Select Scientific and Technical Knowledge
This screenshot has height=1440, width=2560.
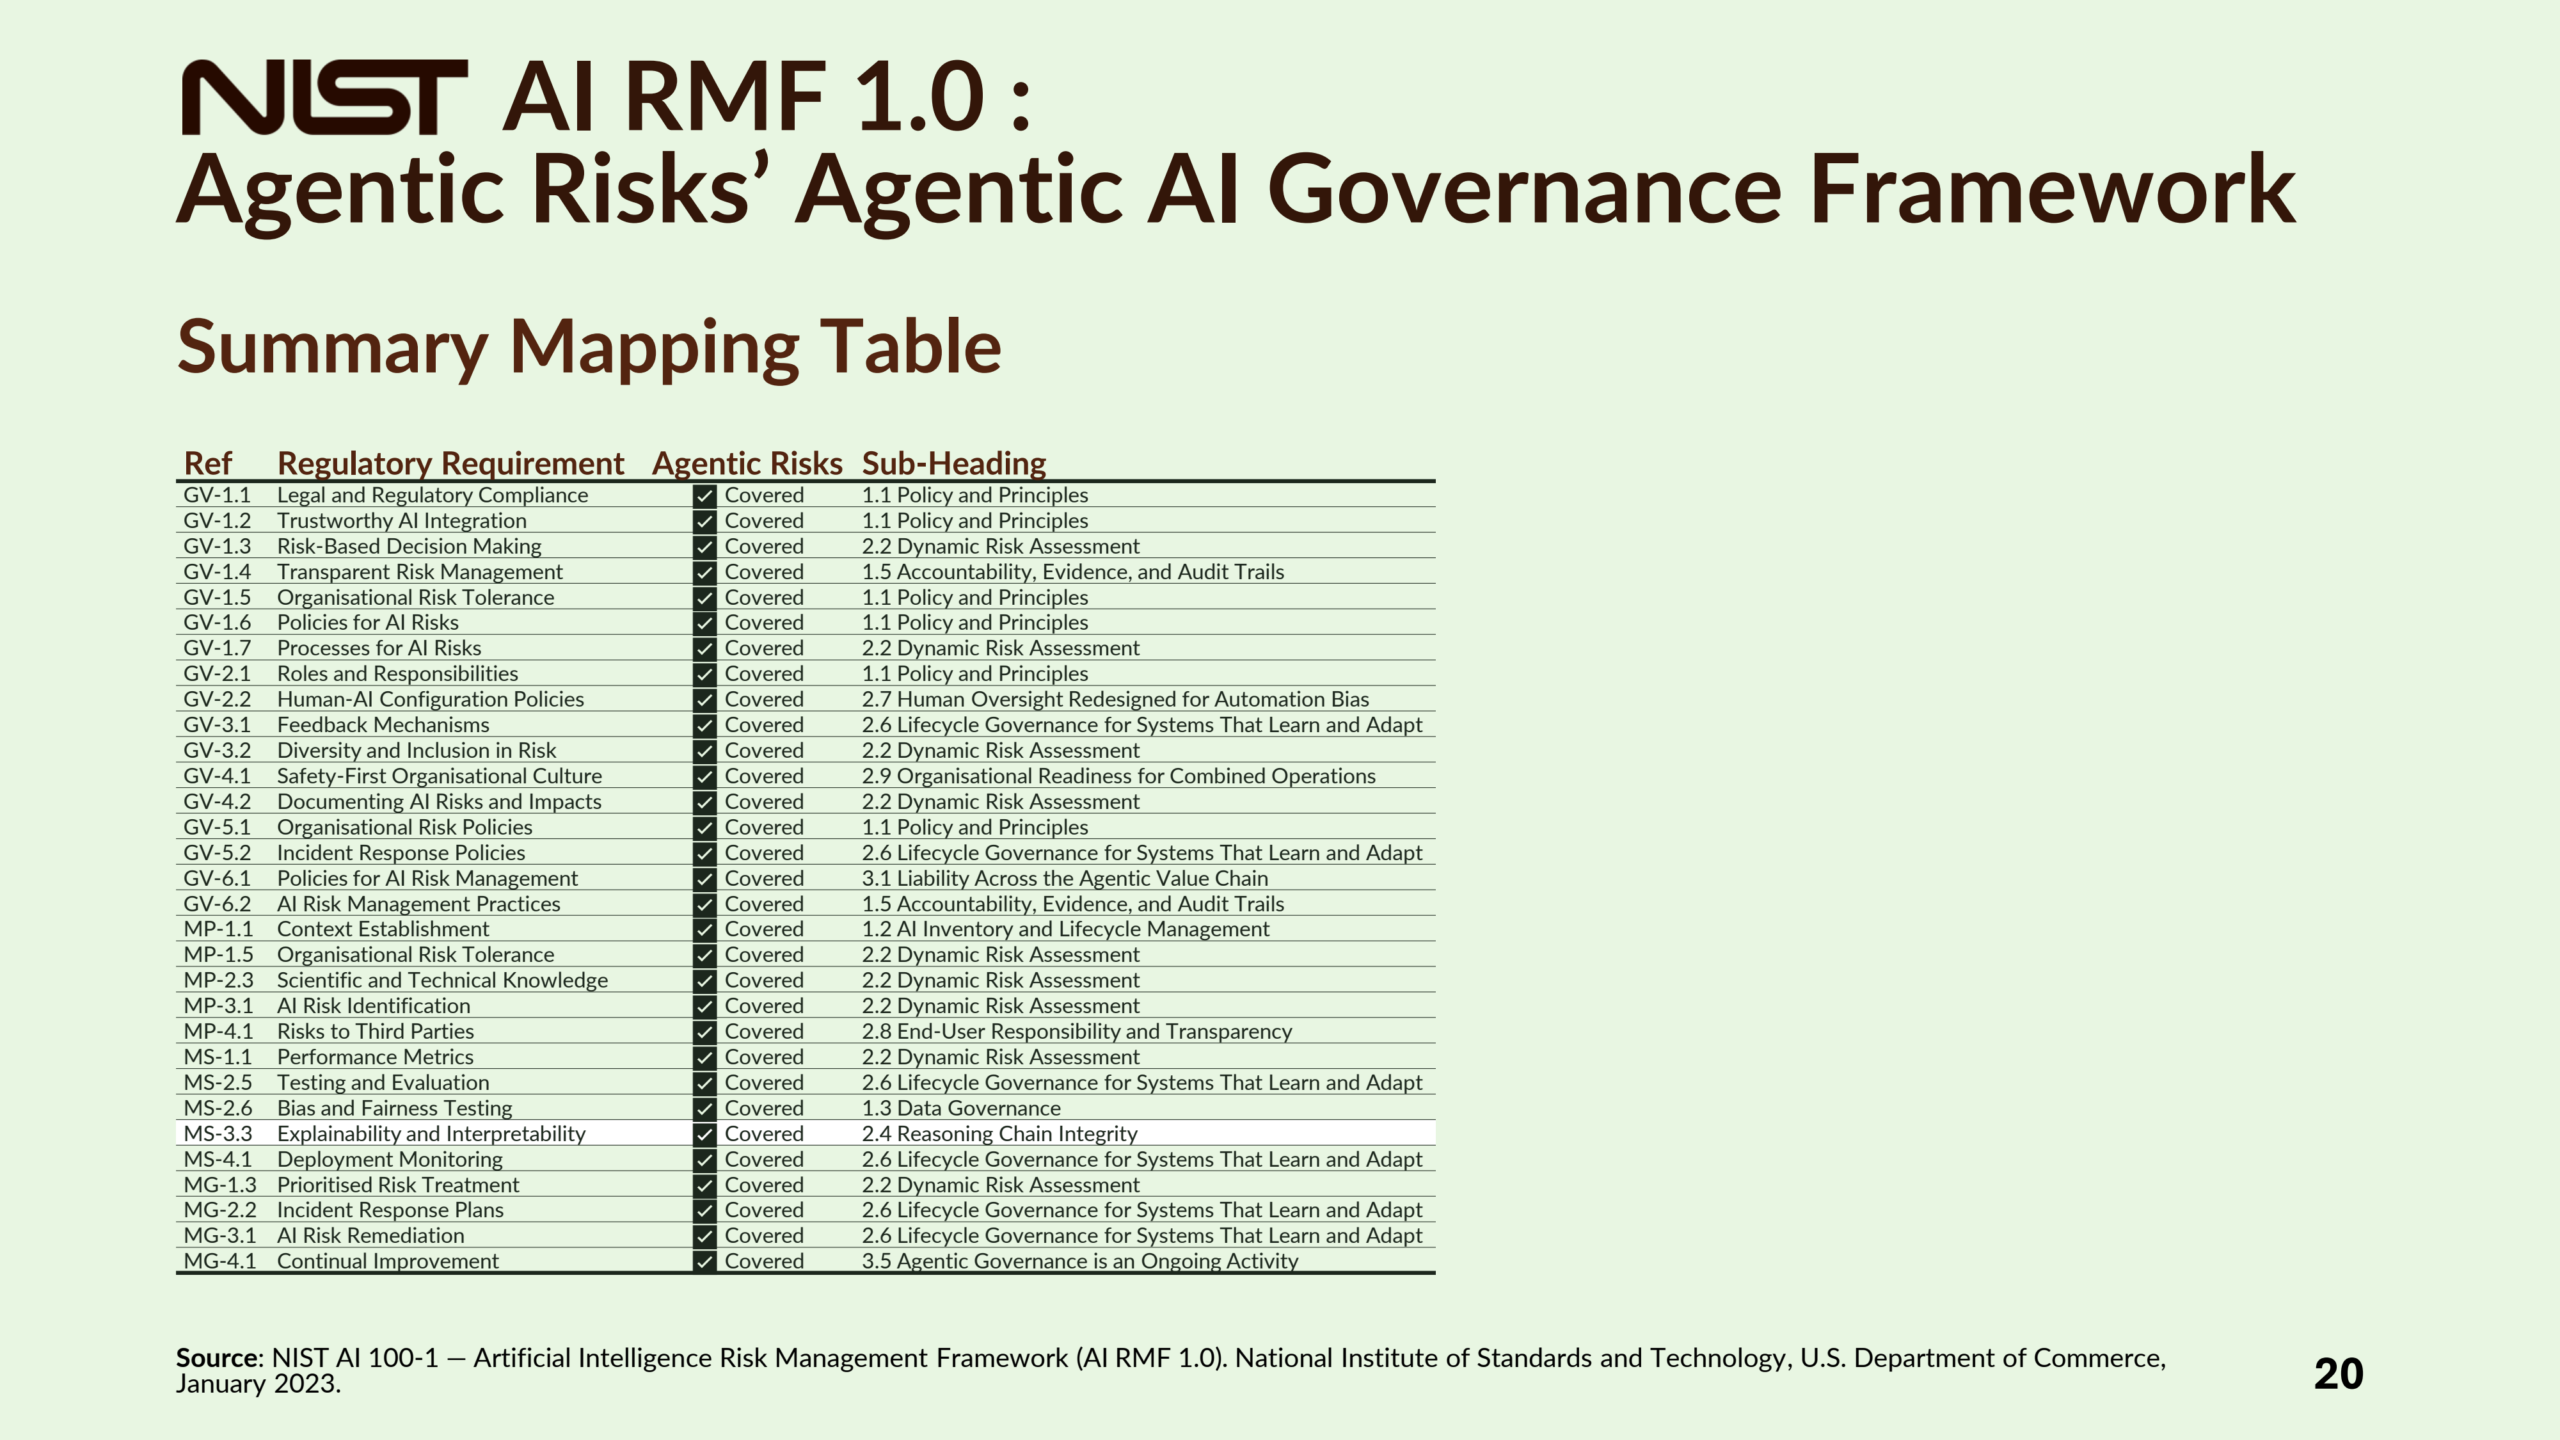(442, 981)
